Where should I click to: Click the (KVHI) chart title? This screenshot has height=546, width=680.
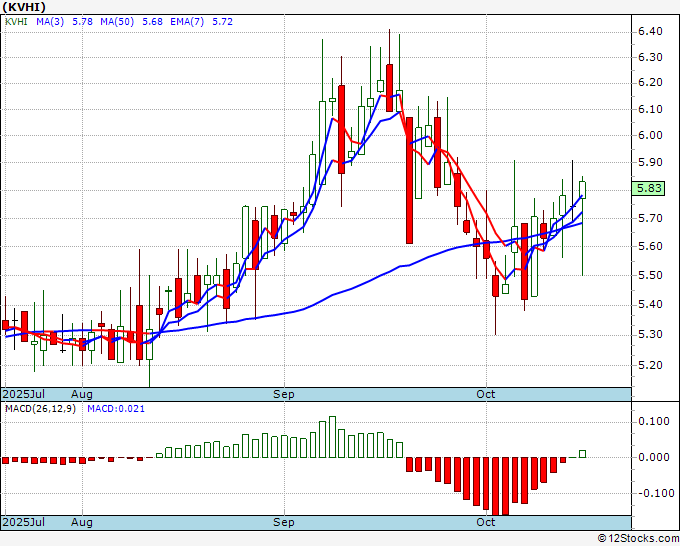(24, 7)
